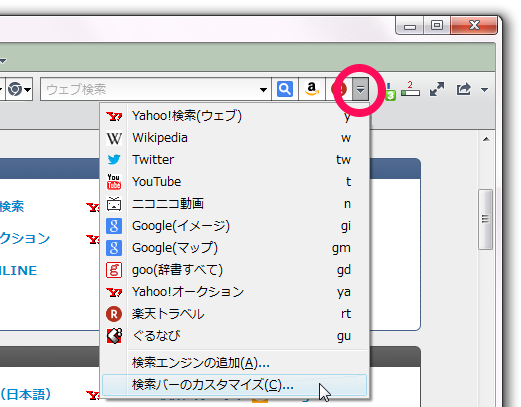
Task: Open the dropdown arrow beside share icon
Action: point(484,90)
